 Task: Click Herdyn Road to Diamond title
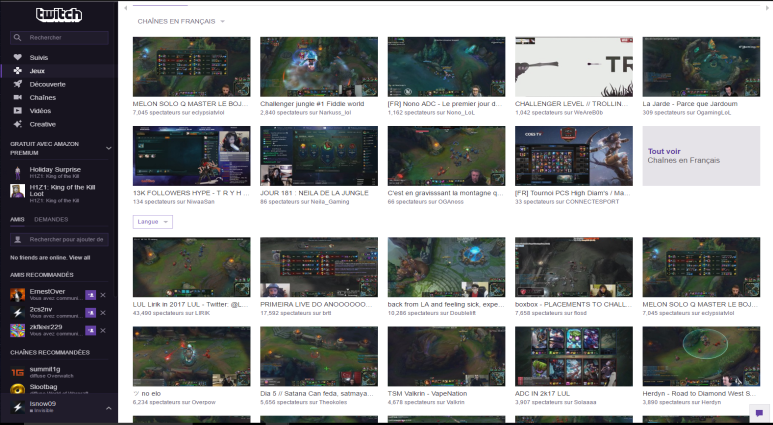pyautogui.click(x=699, y=393)
